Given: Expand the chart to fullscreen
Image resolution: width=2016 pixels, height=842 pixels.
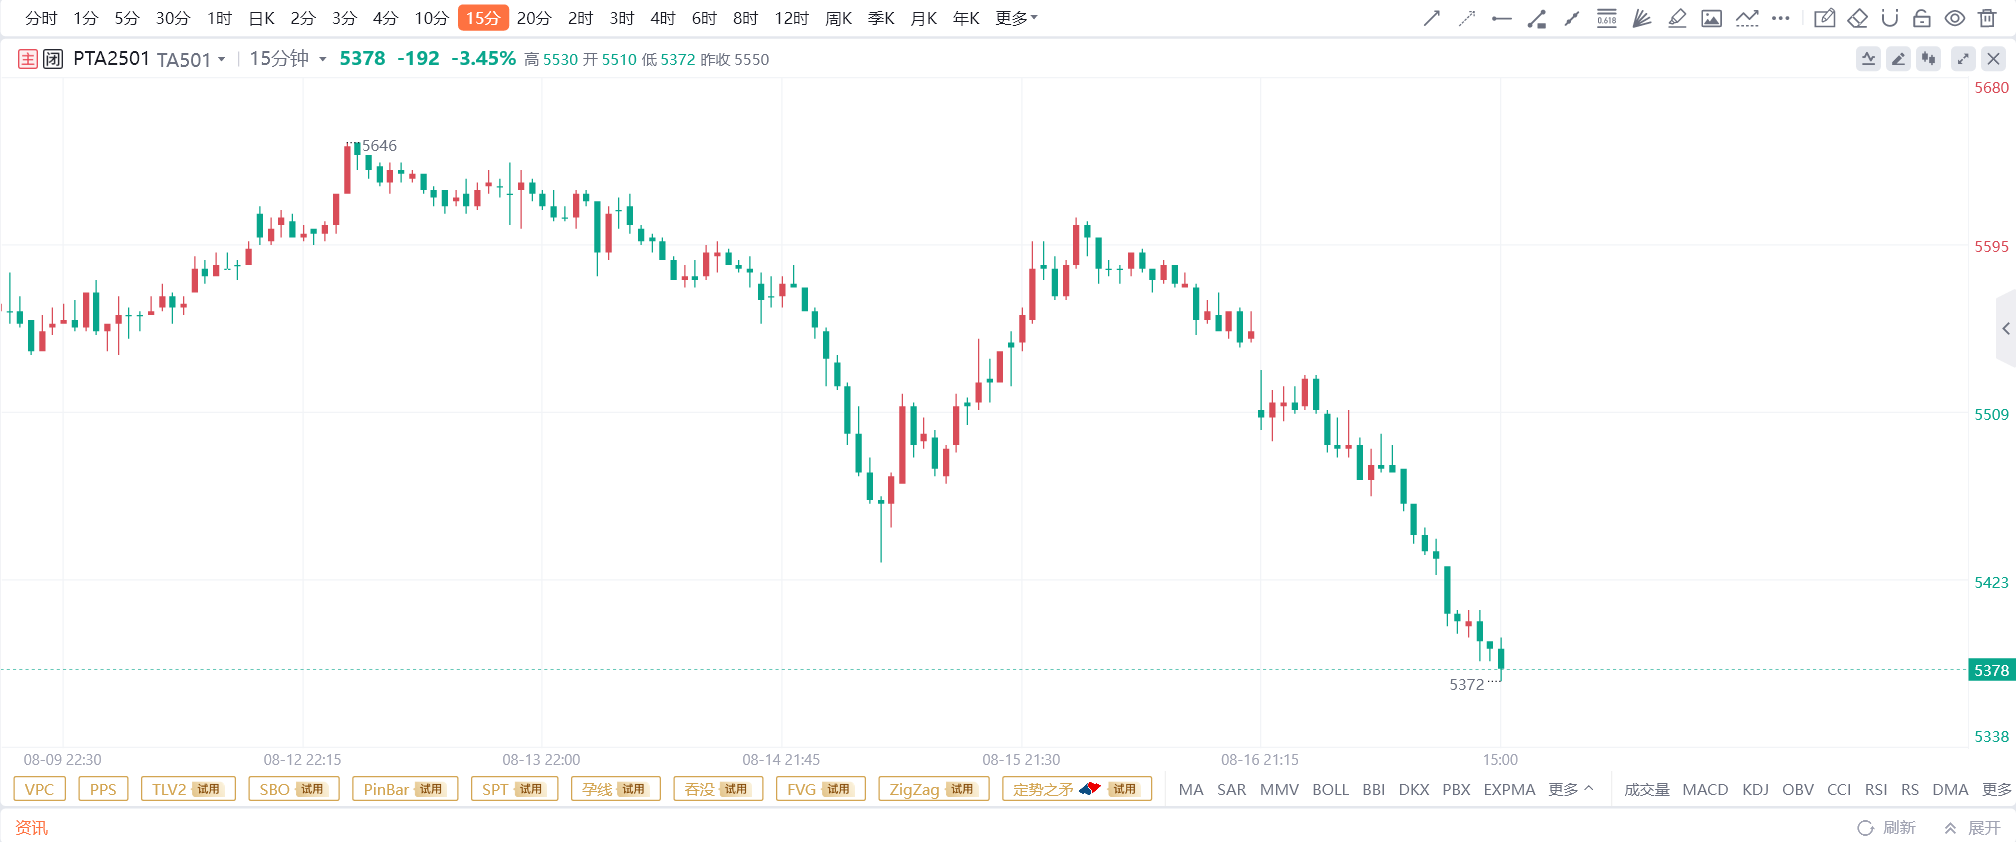Looking at the screenshot, I should tap(1963, 59).
